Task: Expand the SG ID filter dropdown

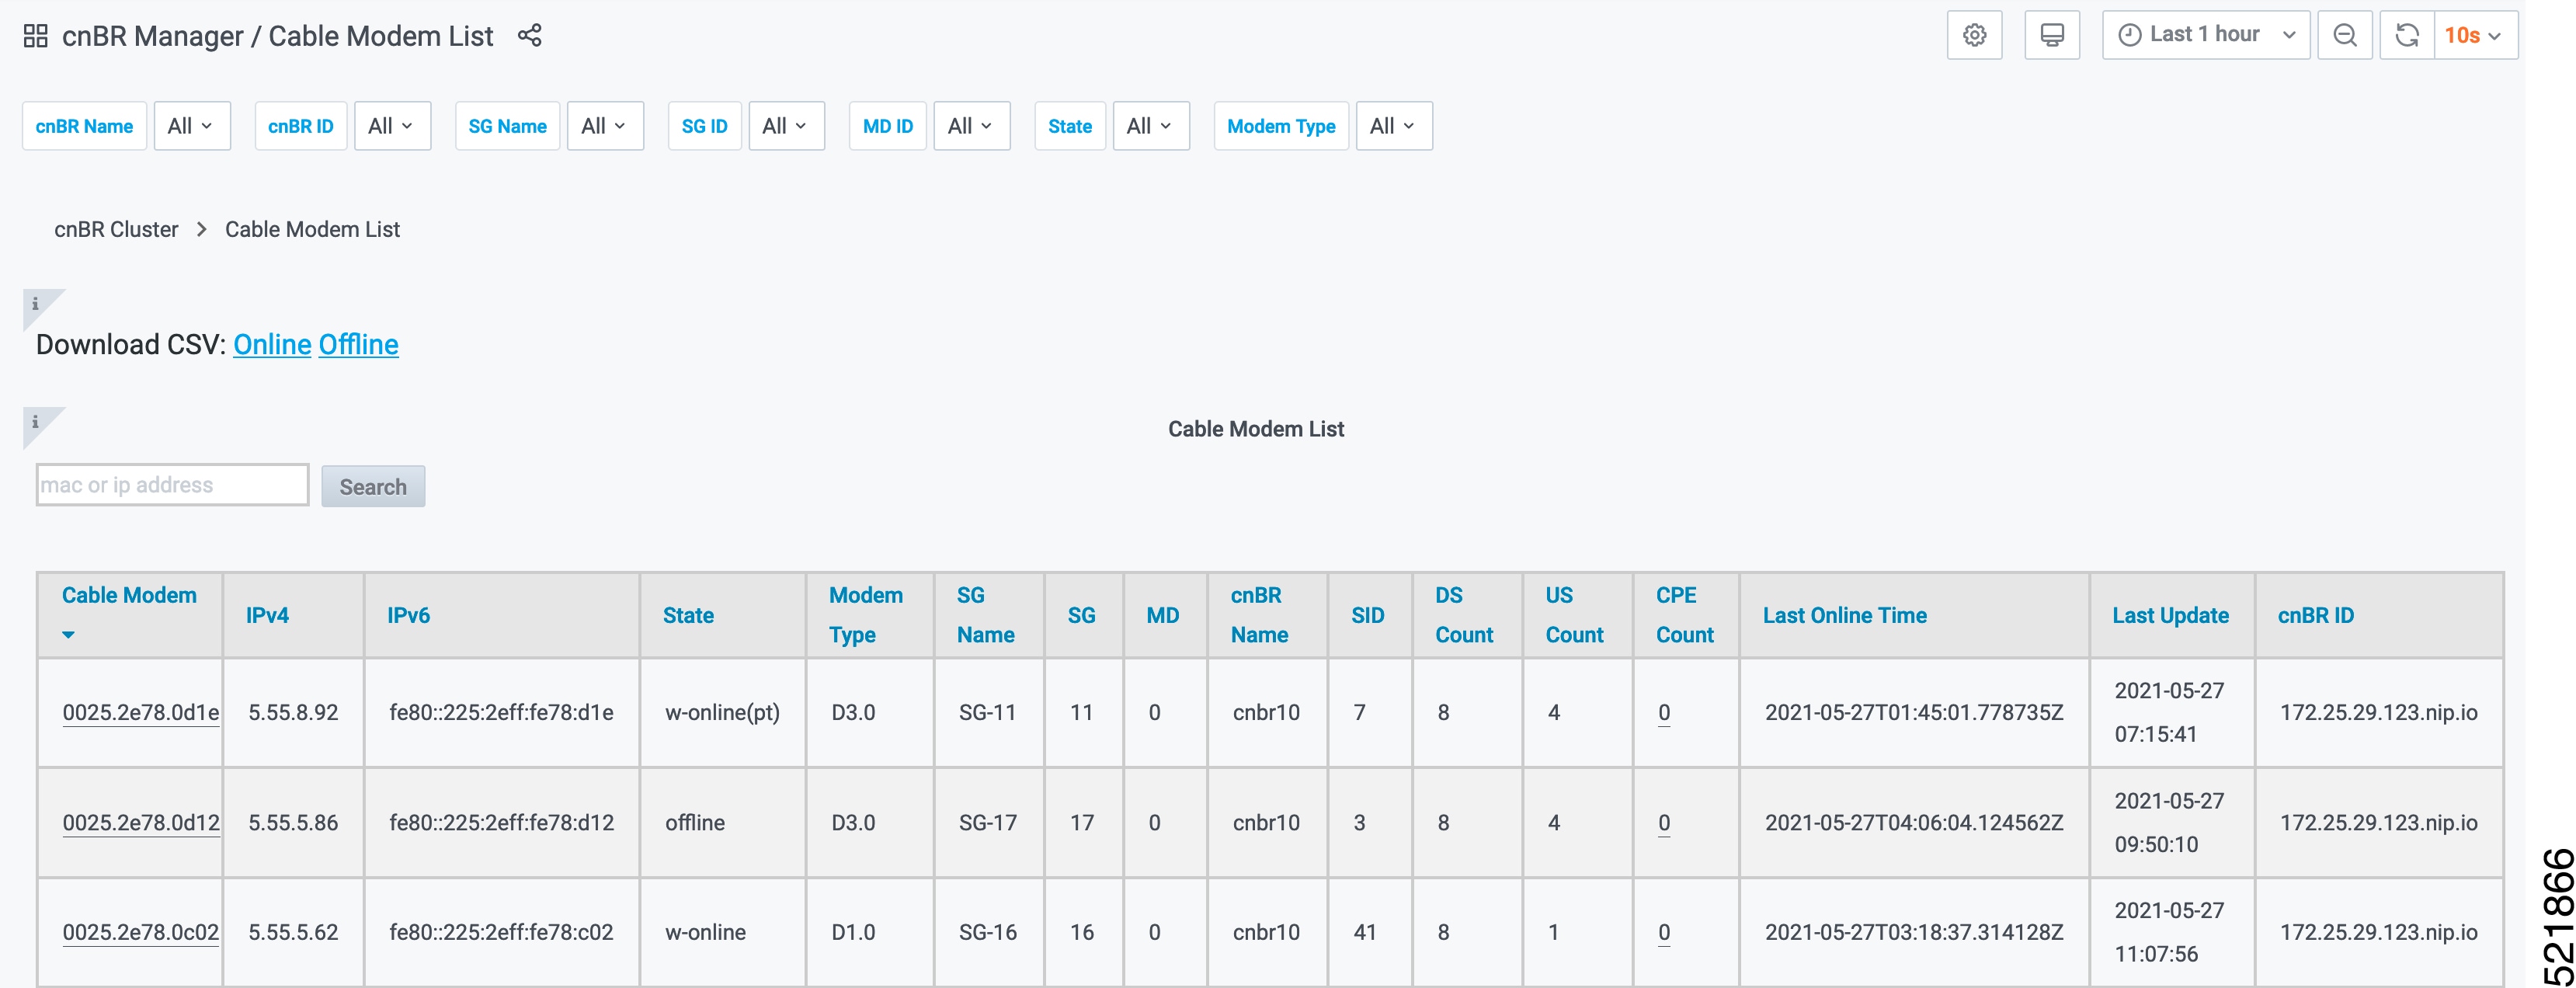Action: [x=786, y=126]
